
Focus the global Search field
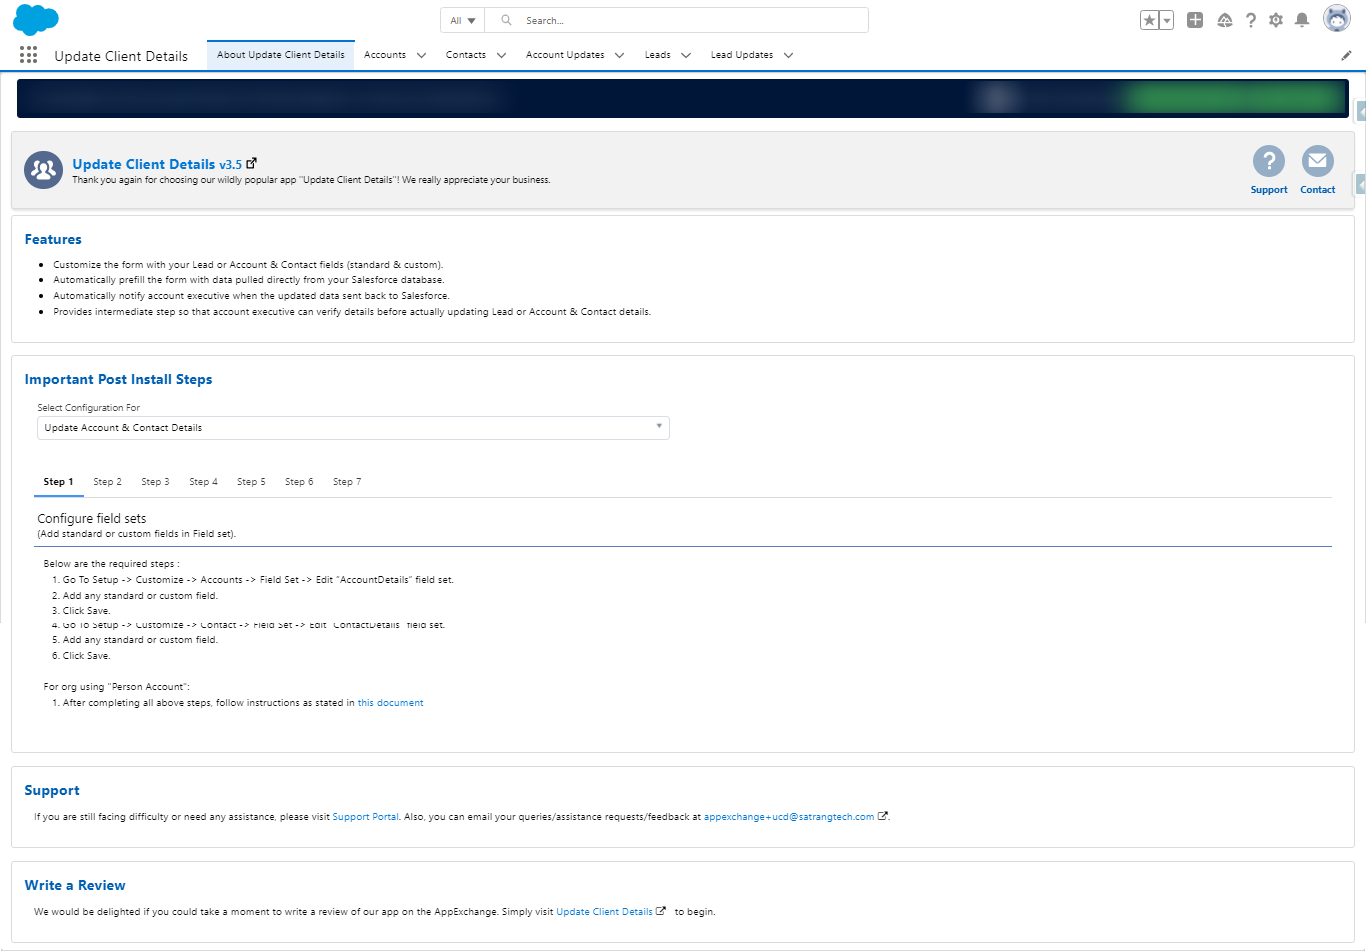pyautogui.click(x=677, y=20)
